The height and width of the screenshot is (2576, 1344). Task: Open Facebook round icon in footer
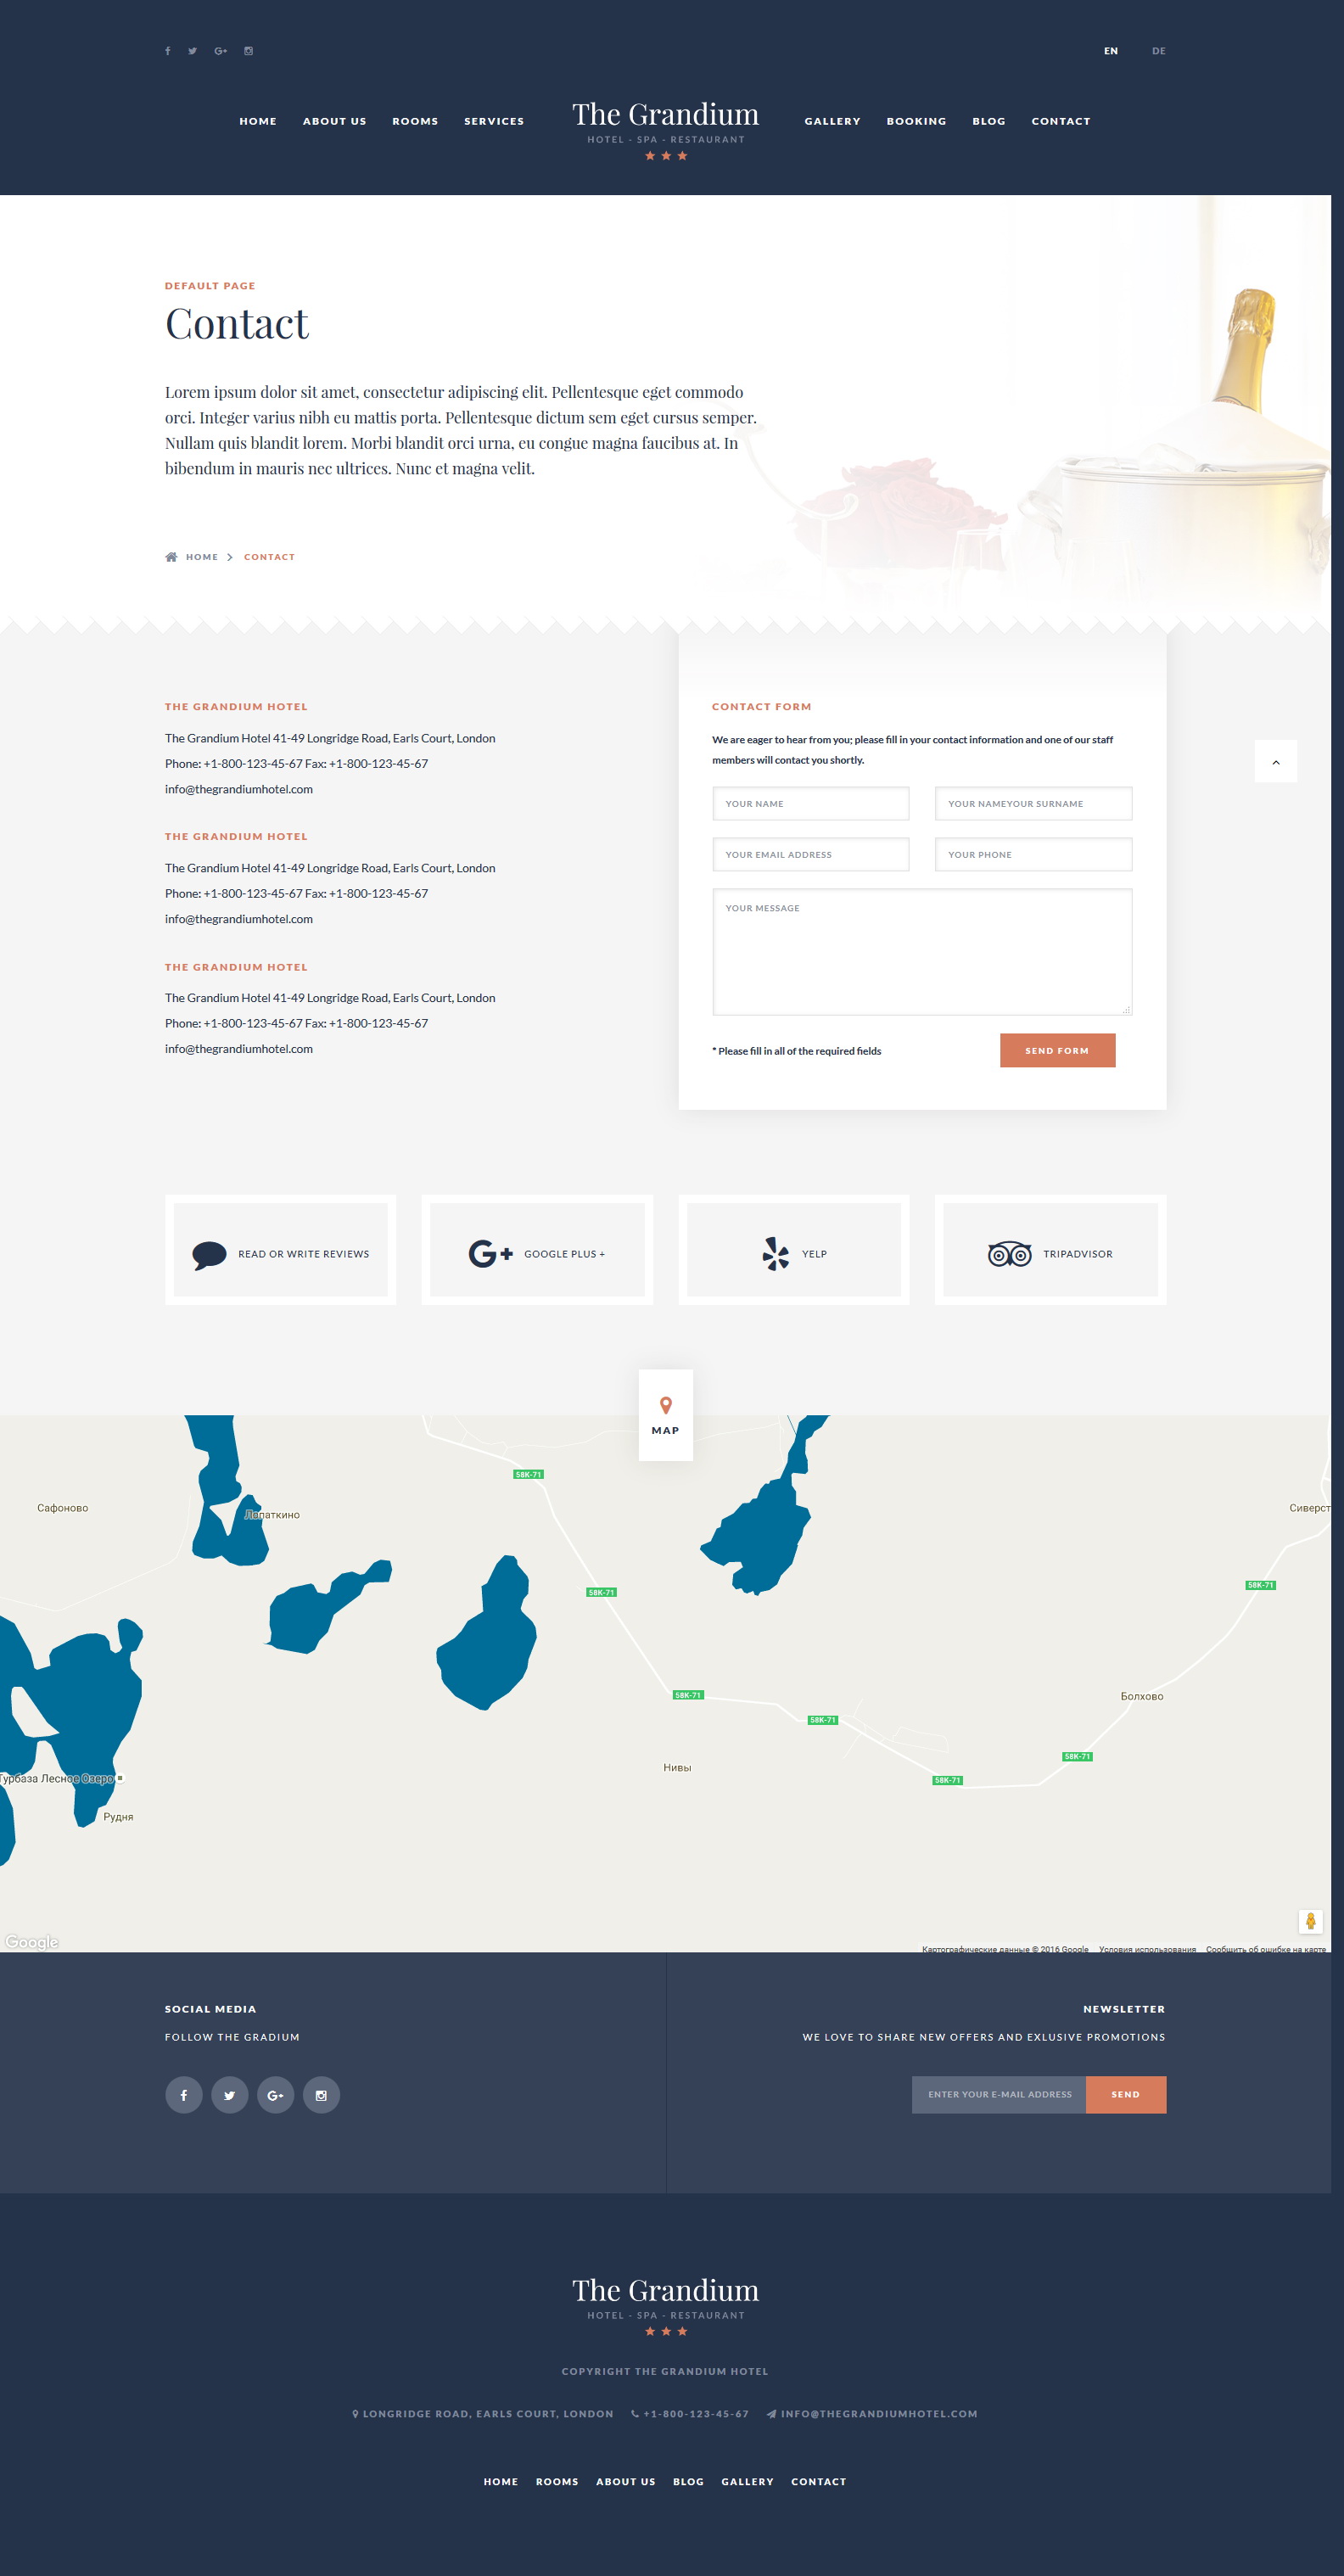point(184,2095)
